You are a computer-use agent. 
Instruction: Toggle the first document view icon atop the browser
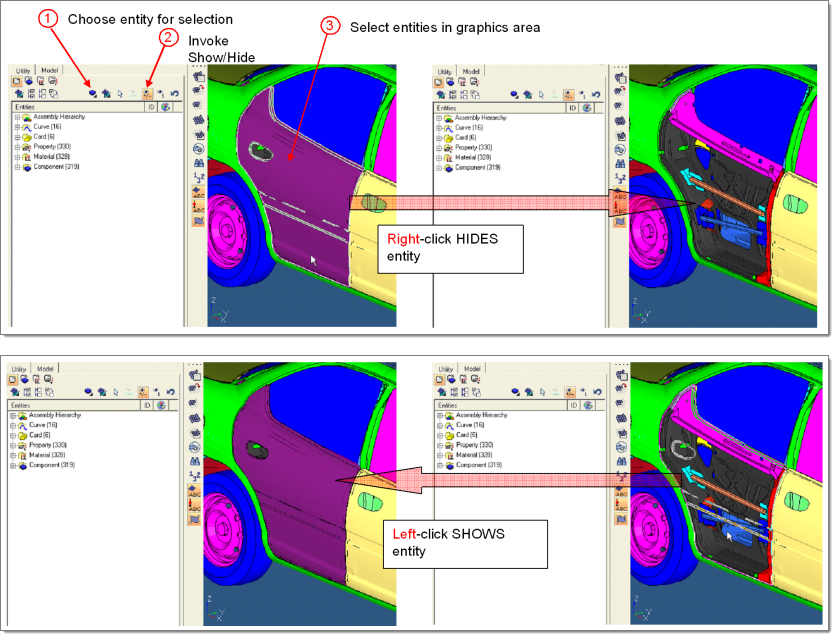[15, 80]
